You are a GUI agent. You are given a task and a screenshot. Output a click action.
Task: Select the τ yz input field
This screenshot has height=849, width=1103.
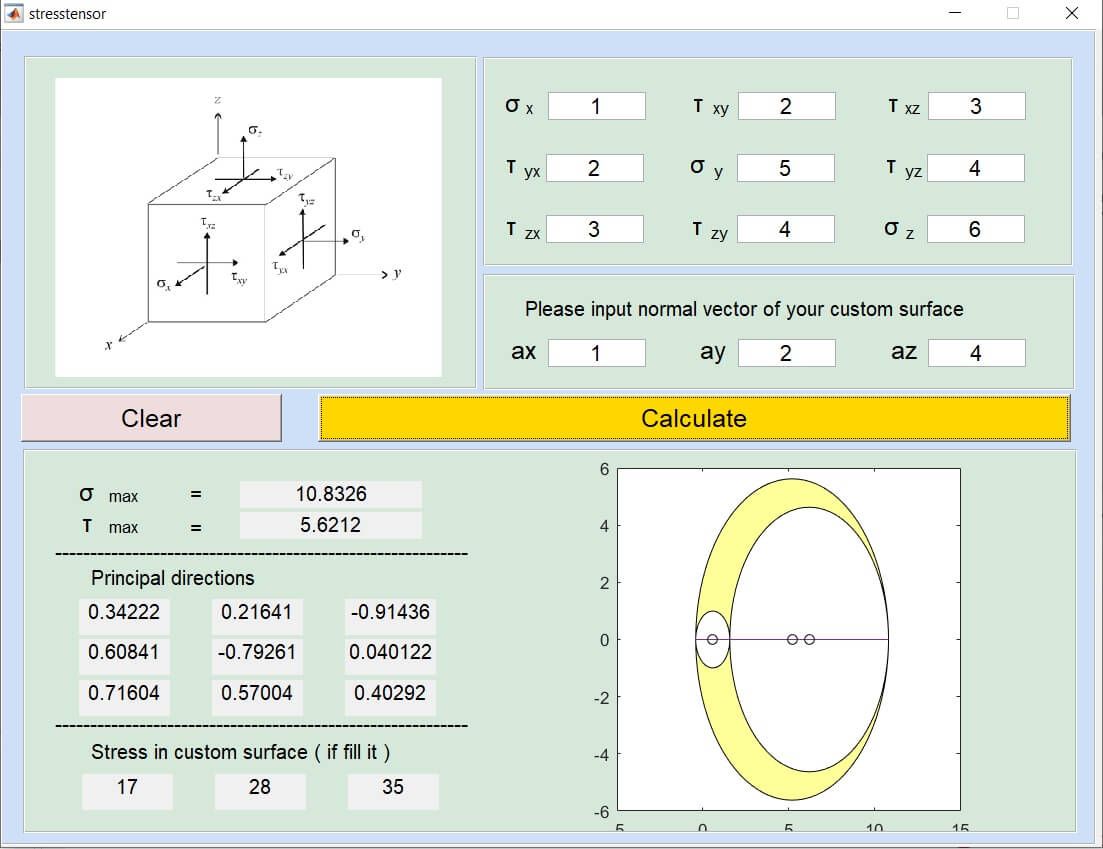point(976,168)
